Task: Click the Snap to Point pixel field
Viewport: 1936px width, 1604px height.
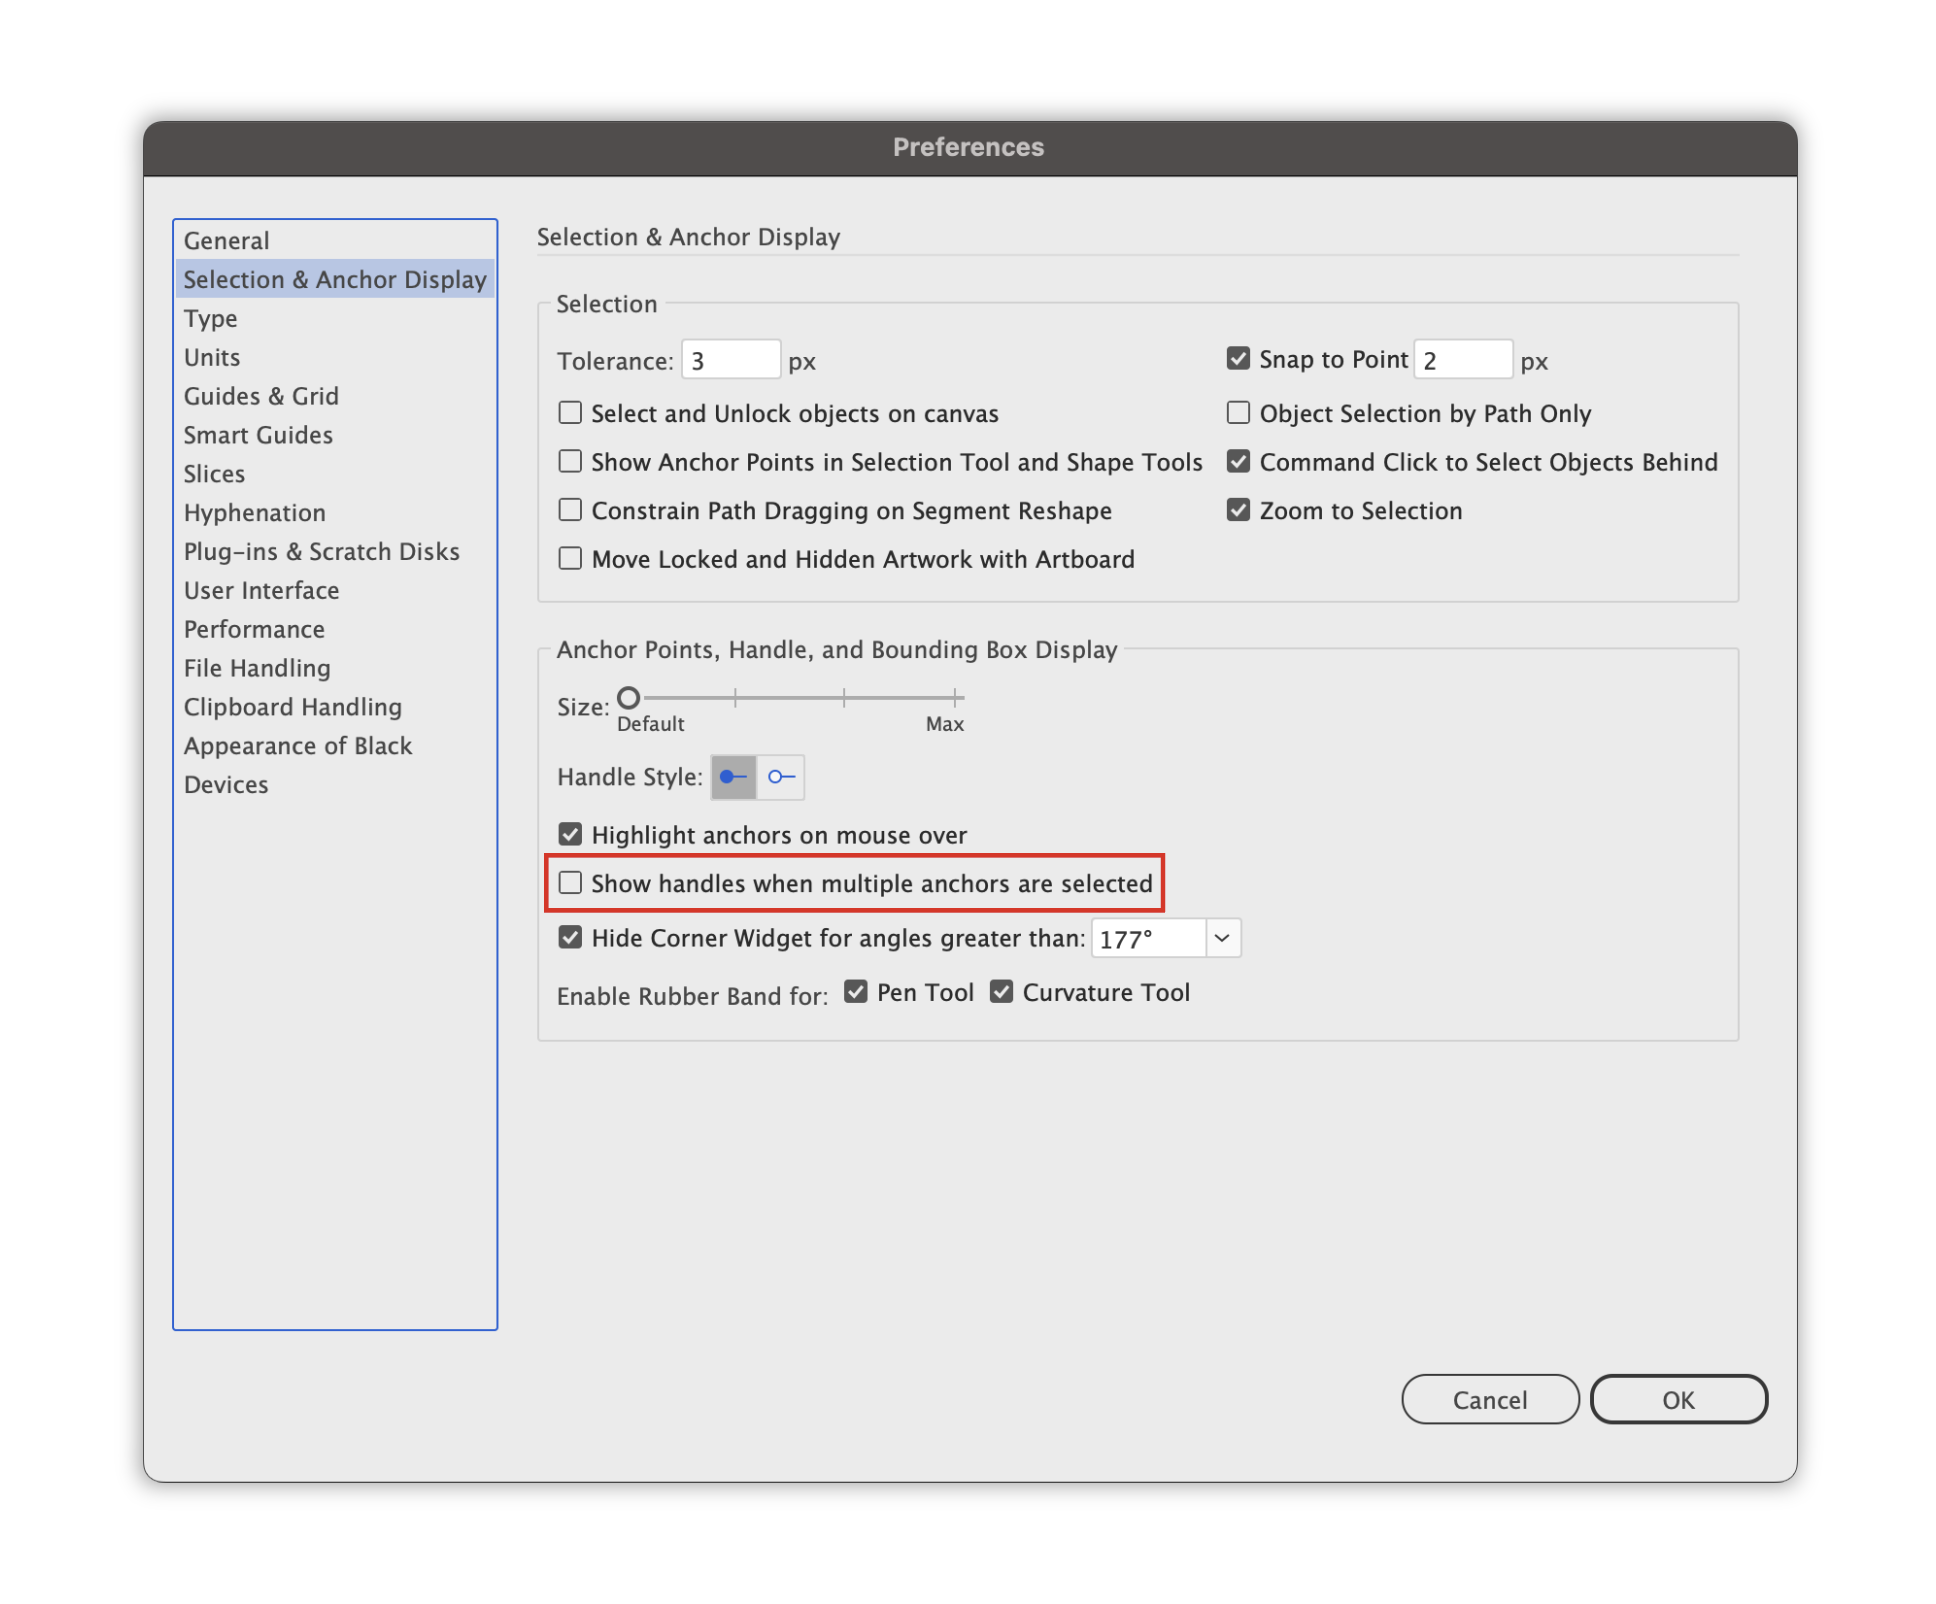Action: tap(1461, 360)
